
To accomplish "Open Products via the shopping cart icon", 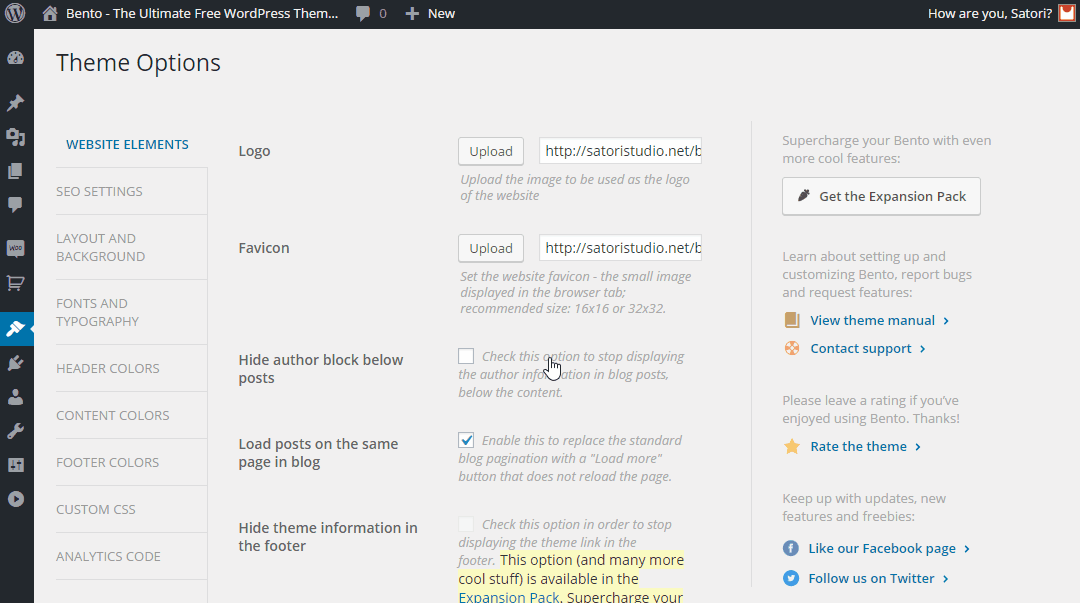I will 15,283.
